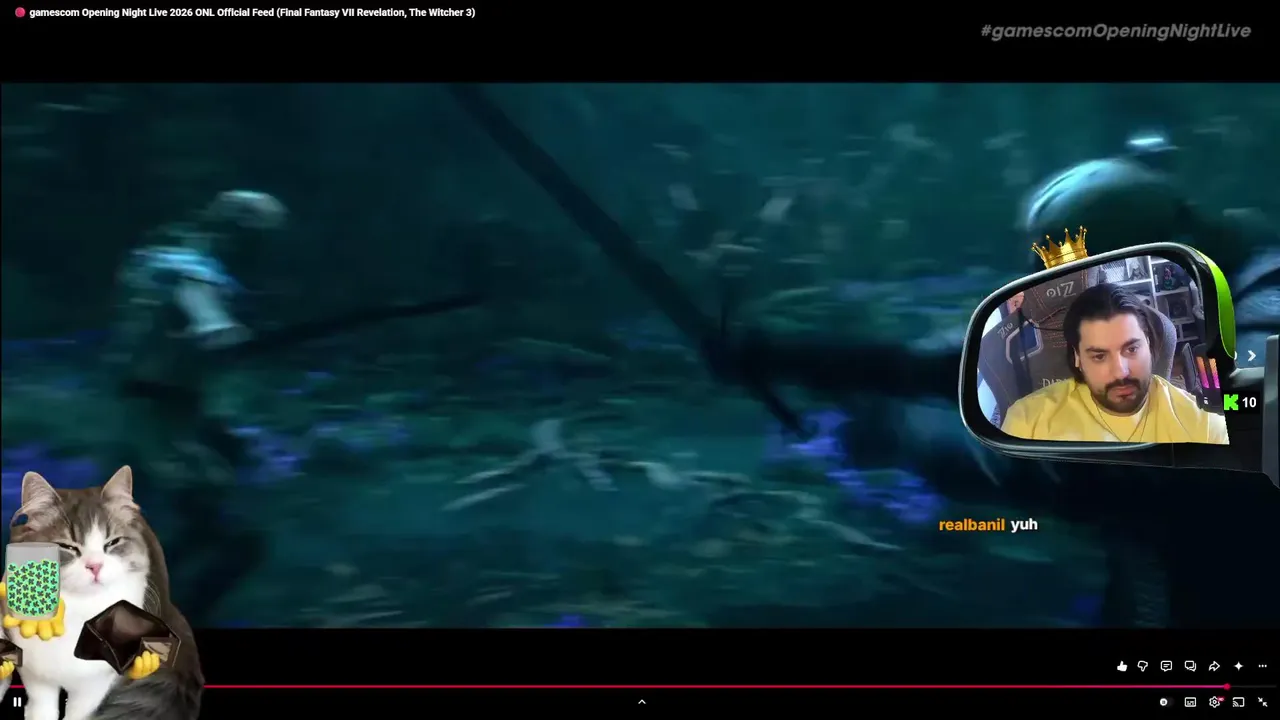Screen dimensions: 1280x720
Task: Click the #gamescomOpeningNightLive hashtag
Action: [1116, 31]
